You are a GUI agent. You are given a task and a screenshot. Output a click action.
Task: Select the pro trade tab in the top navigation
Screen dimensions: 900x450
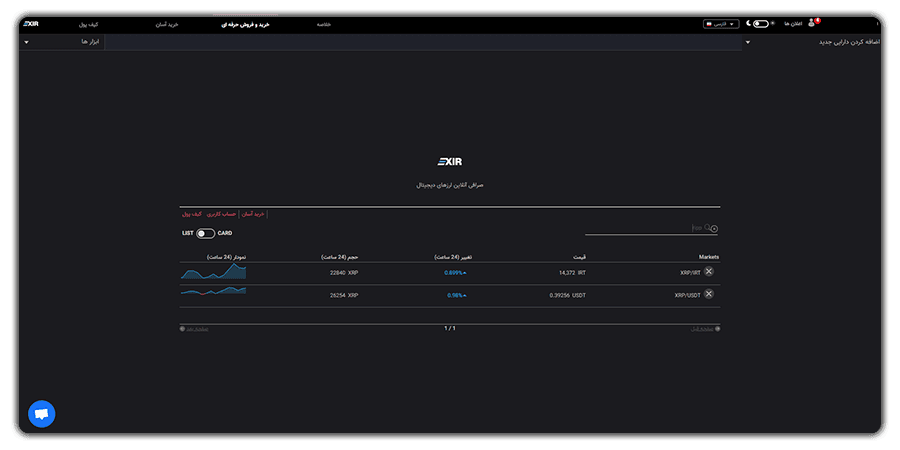click(246, 25)
